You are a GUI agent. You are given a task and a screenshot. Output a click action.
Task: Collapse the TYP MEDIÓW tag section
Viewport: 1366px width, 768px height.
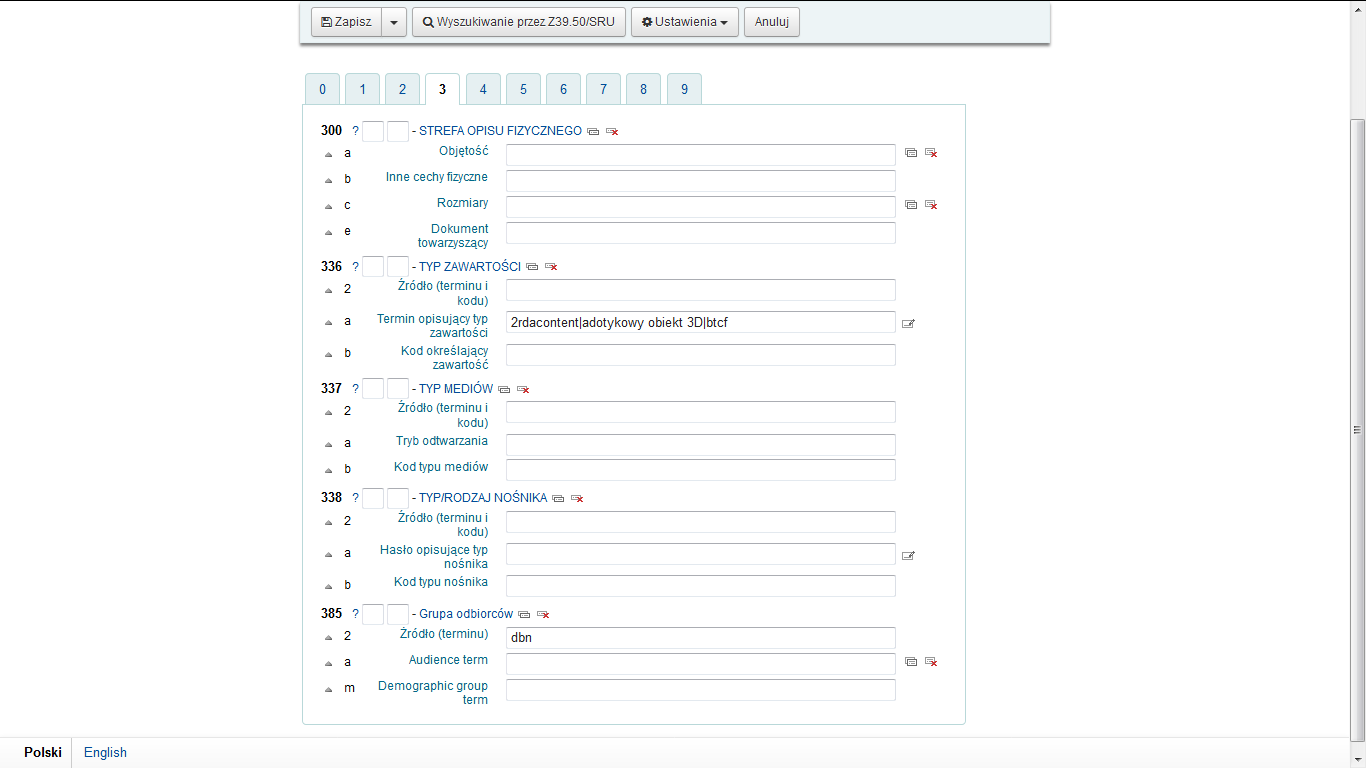coord(456,389)
